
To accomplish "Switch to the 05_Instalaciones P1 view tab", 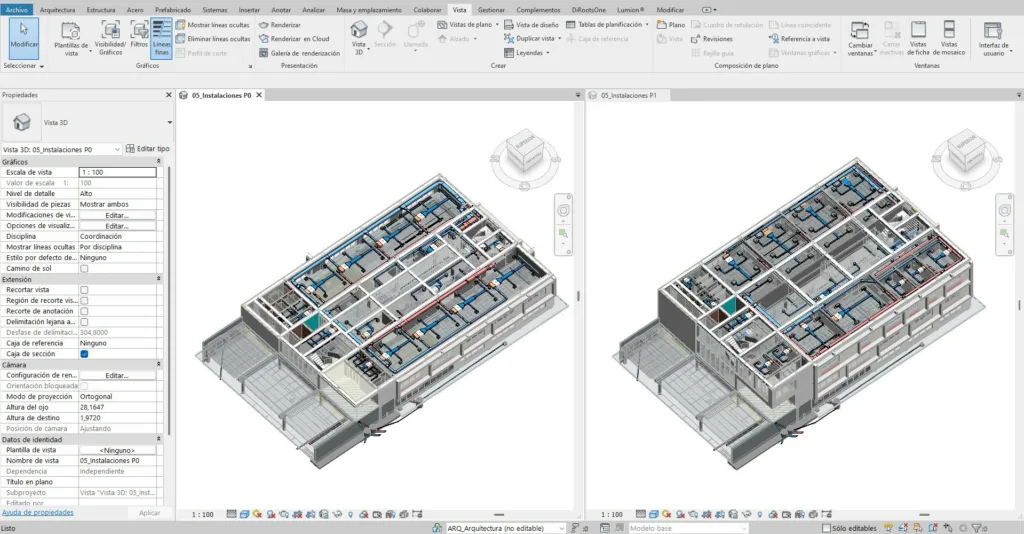I will point(628,95).
